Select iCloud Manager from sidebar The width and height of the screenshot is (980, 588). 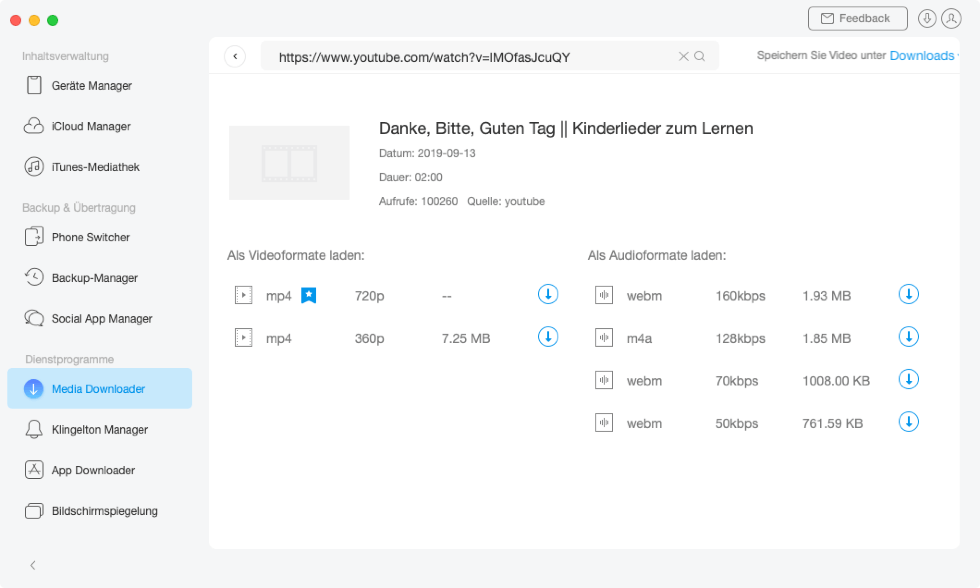pyautogui.click(x=91, y=127)
